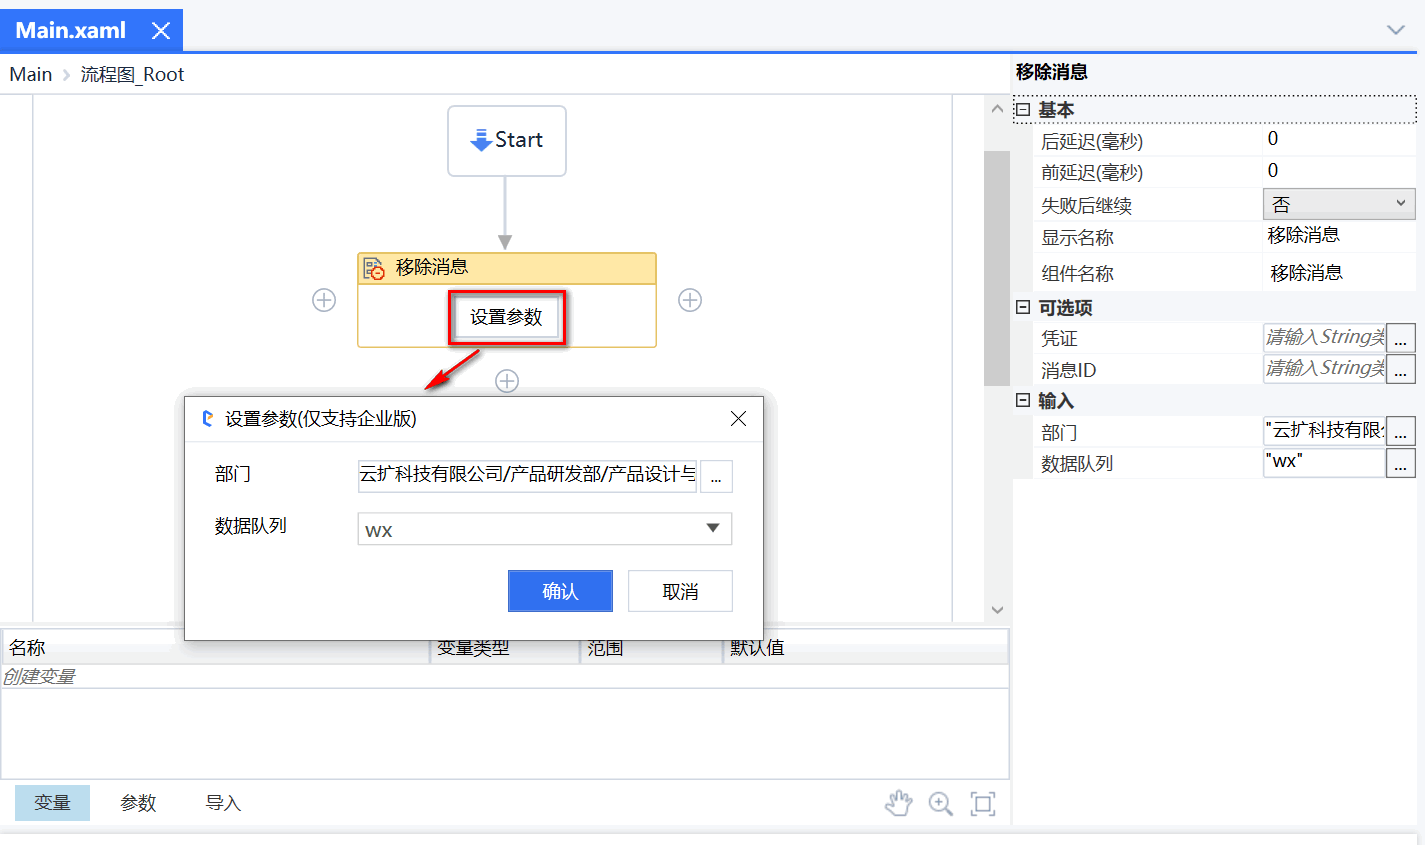Image resolution: width=1425 pixels, height=845 pixels.
Task: Open the 失败后继续 dropdown
Action: pyautogui.click(x=1339, y=204)
